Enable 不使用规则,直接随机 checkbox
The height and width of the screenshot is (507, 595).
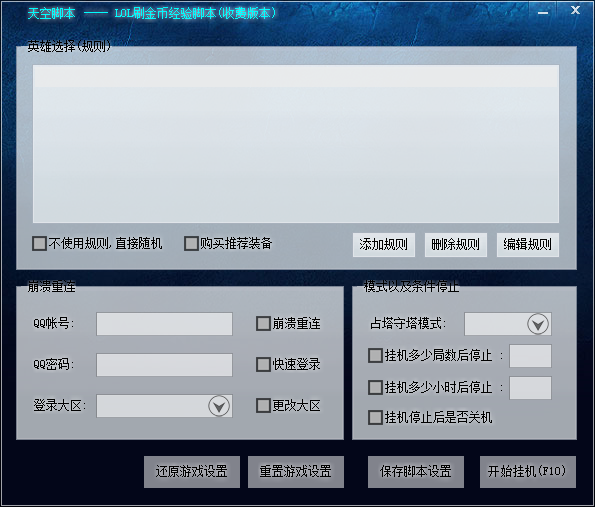(x=39, y=244)
